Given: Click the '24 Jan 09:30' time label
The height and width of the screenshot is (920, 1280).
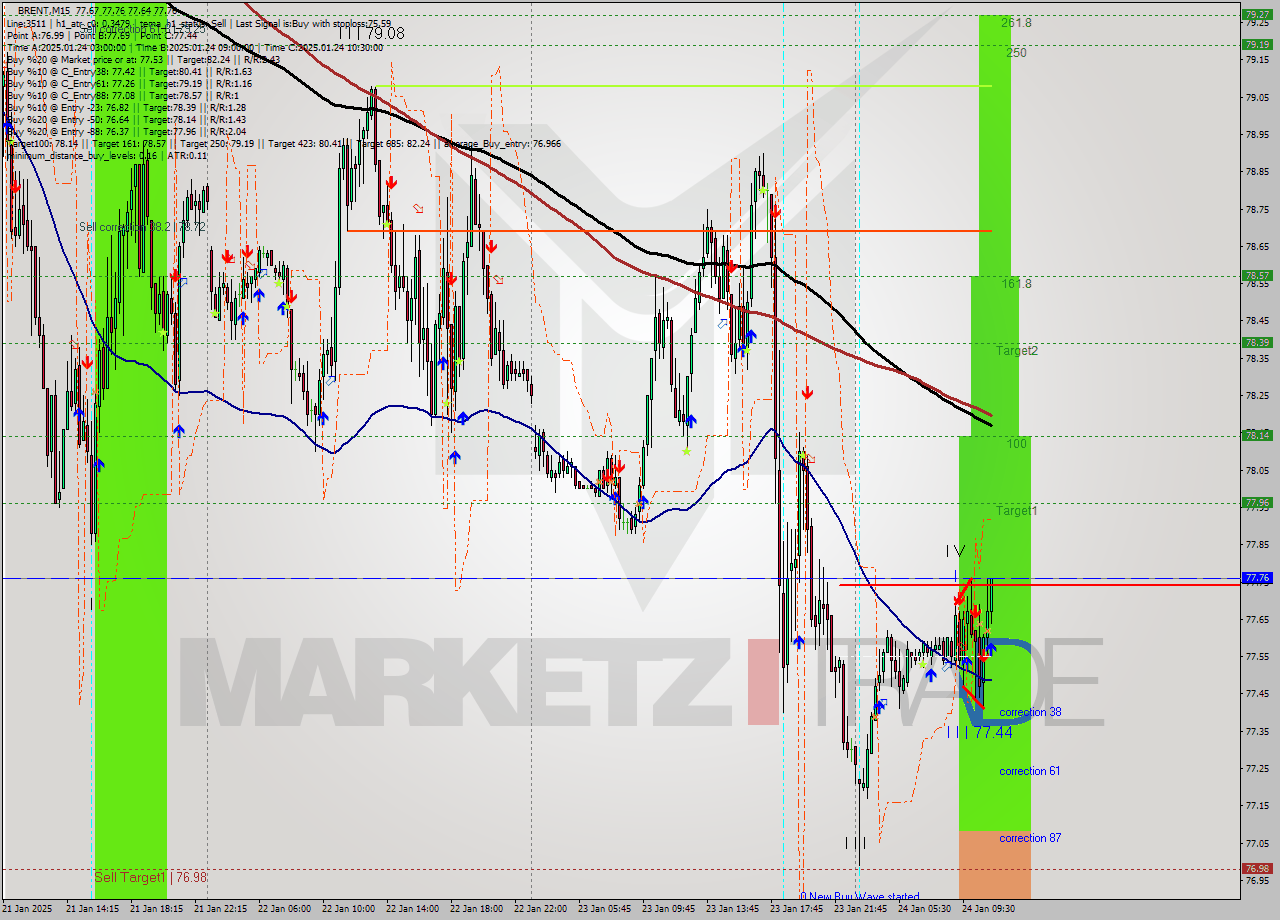Looking at the screenshot, I should coord(989,909).
